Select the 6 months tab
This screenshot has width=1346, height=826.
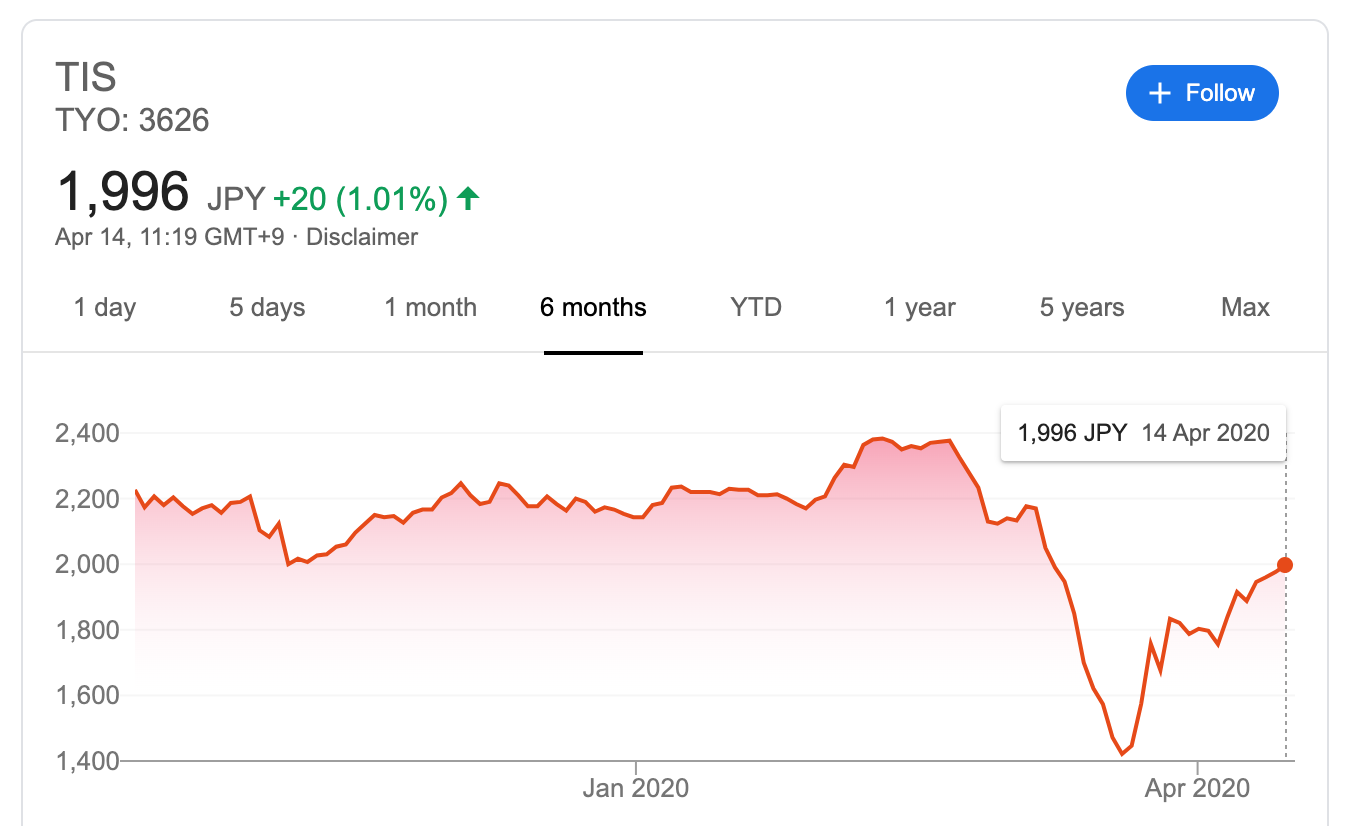pyautogui.click(x=593, y=307)
